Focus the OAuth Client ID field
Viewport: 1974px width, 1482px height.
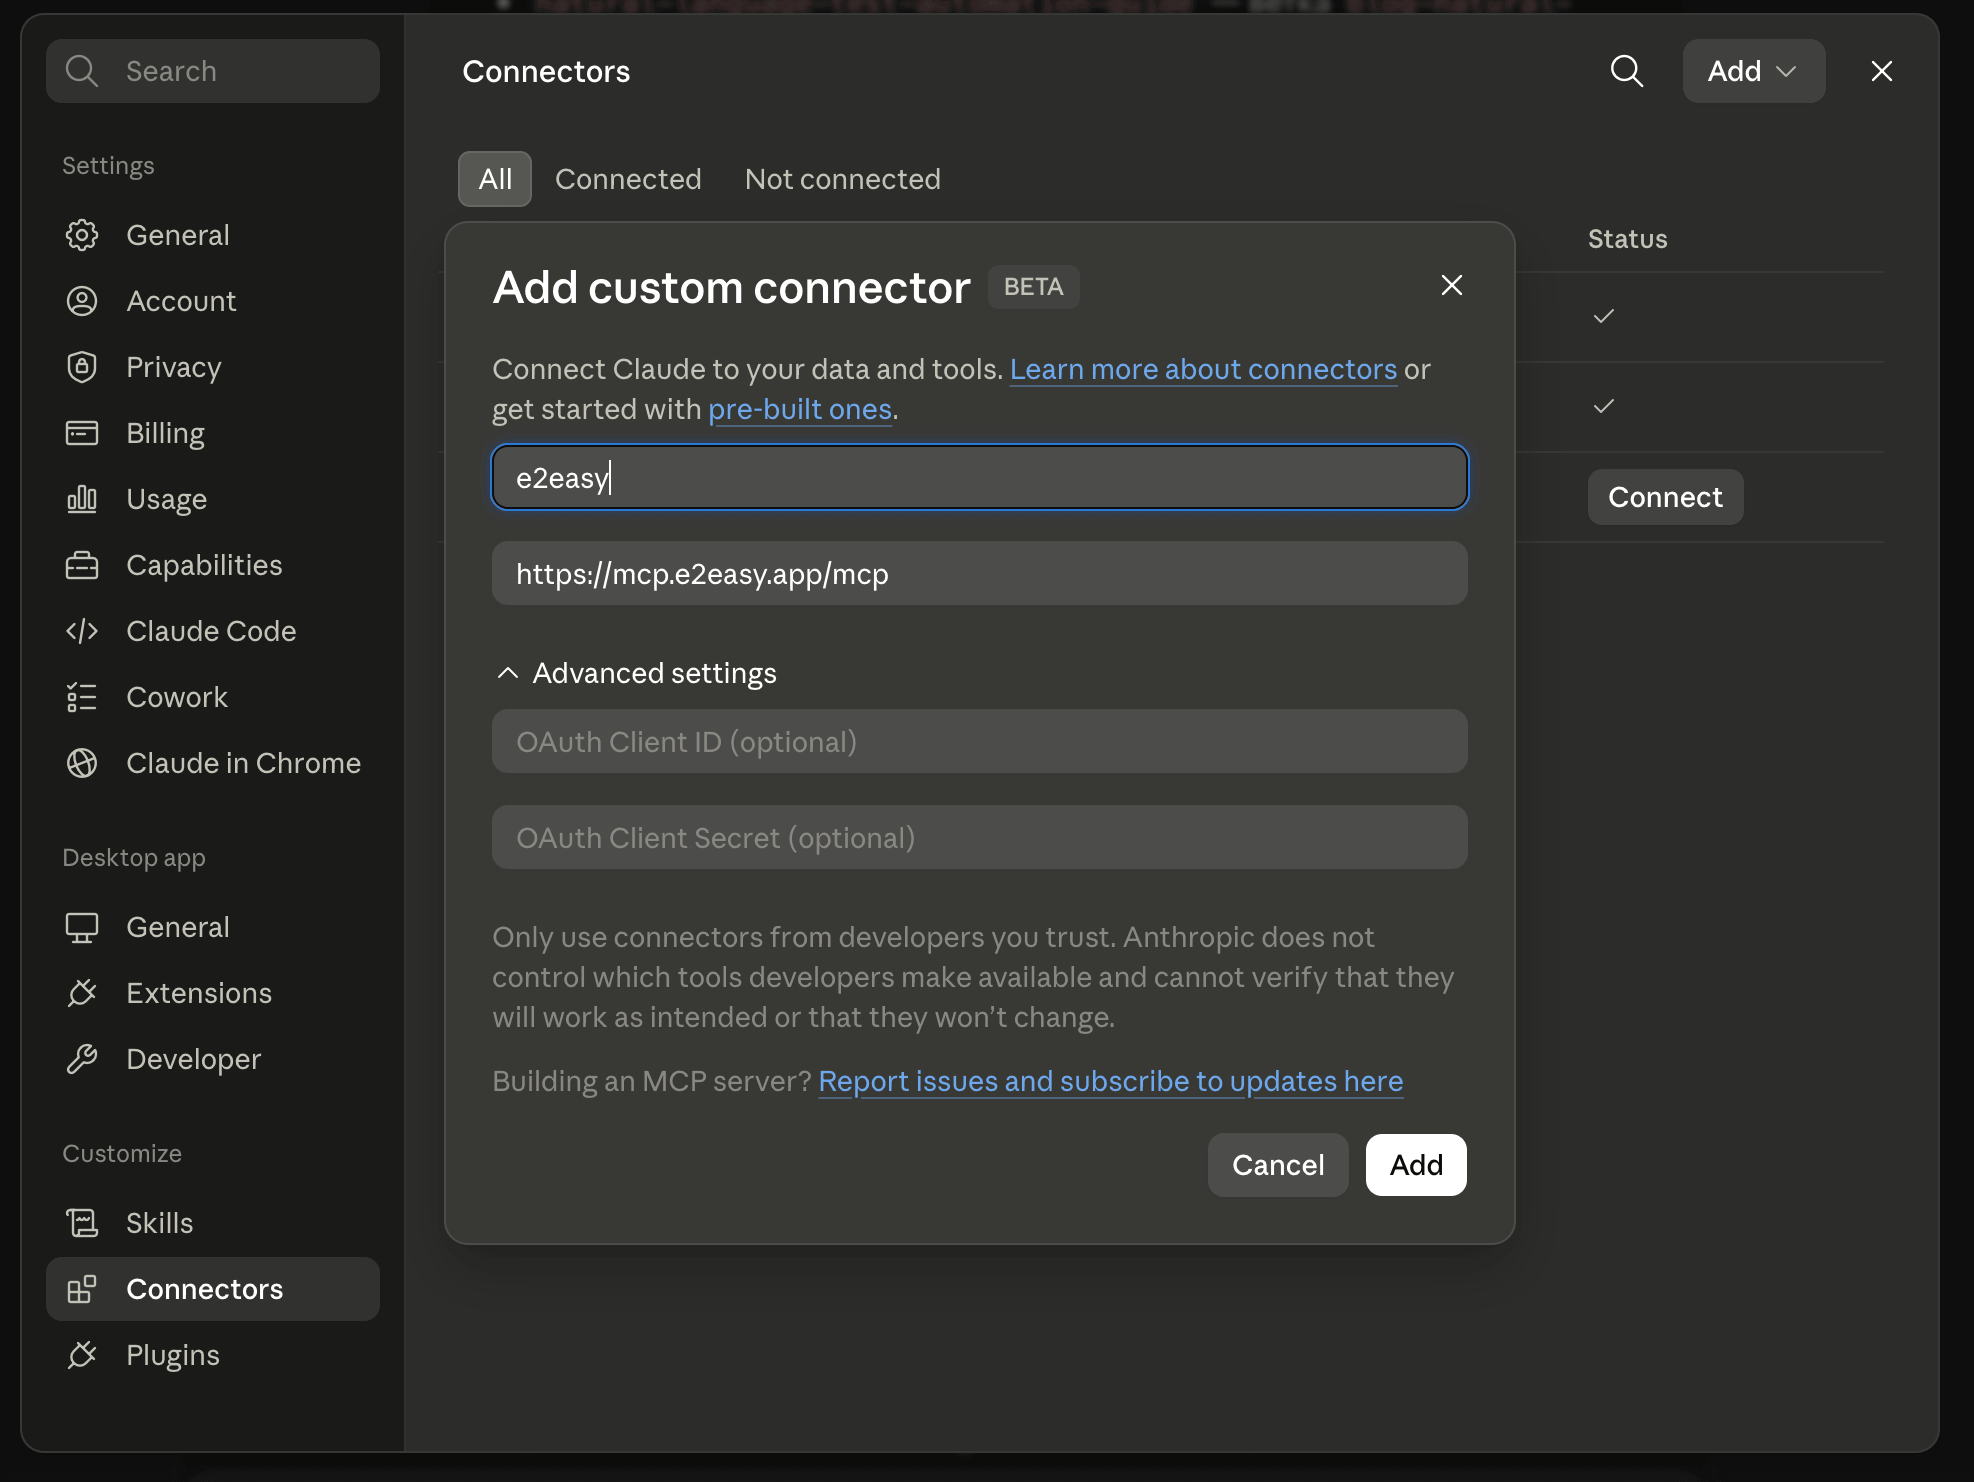pyautogui.click(x=980, y=741)
